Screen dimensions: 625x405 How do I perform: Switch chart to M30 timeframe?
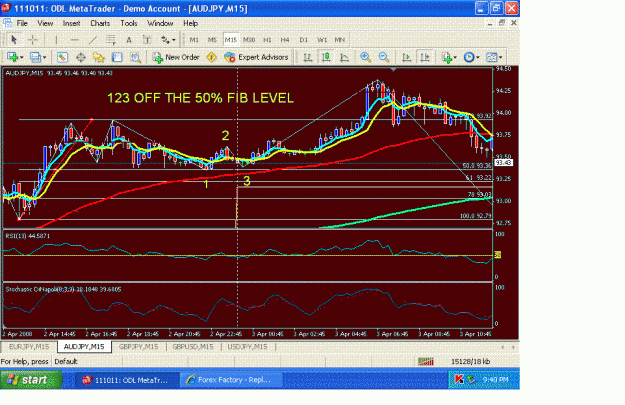249,39
